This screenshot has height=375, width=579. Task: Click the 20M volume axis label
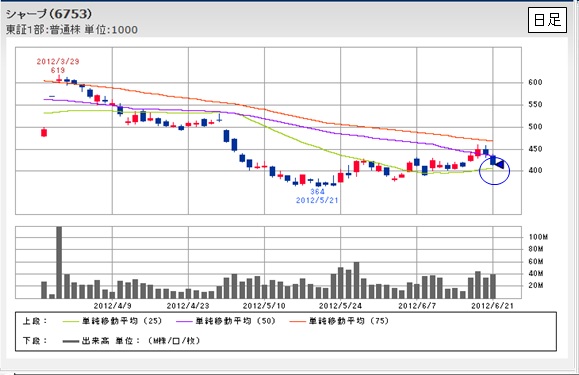[536, 285]
